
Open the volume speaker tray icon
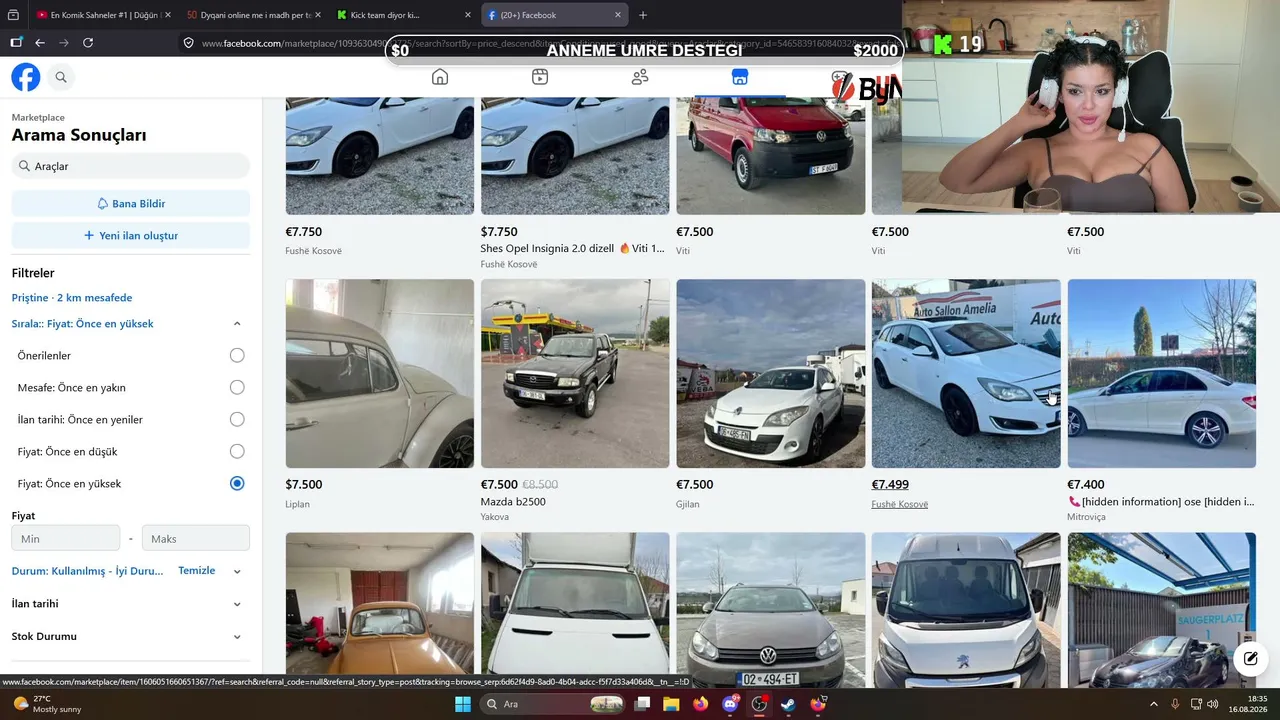1212,704
